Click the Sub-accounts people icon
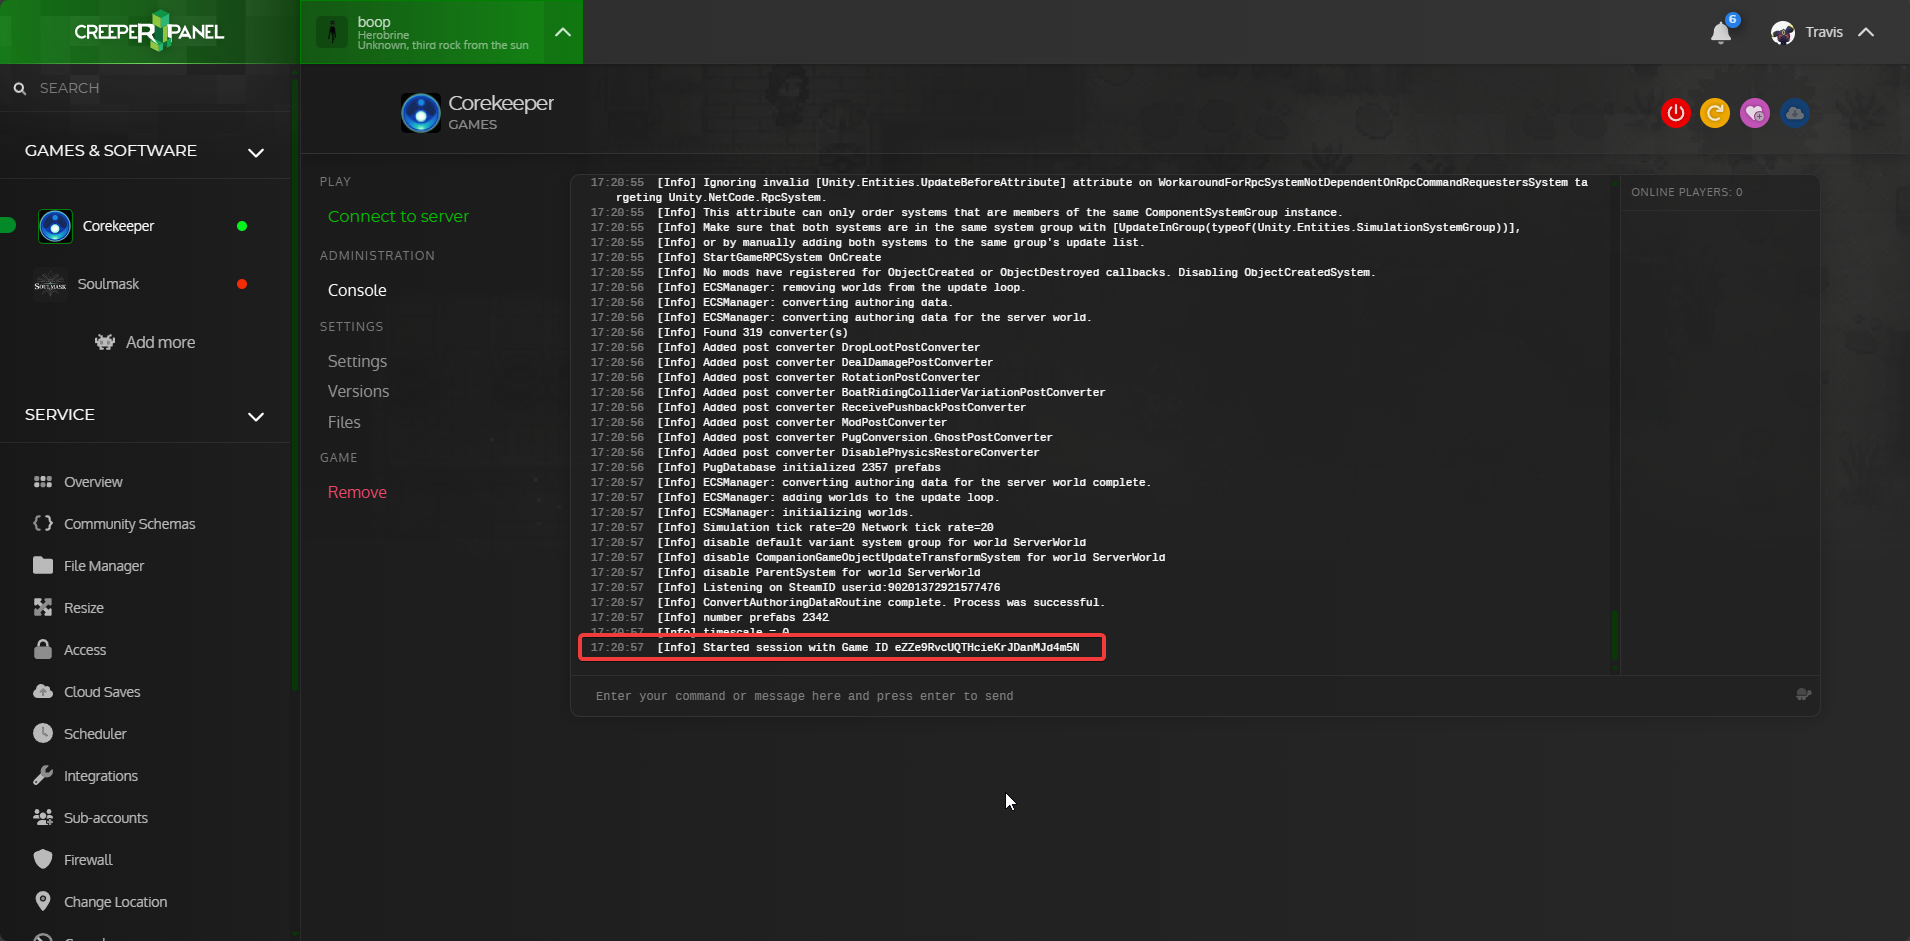Screen dimensions: 1910x941 click(43, 817)
